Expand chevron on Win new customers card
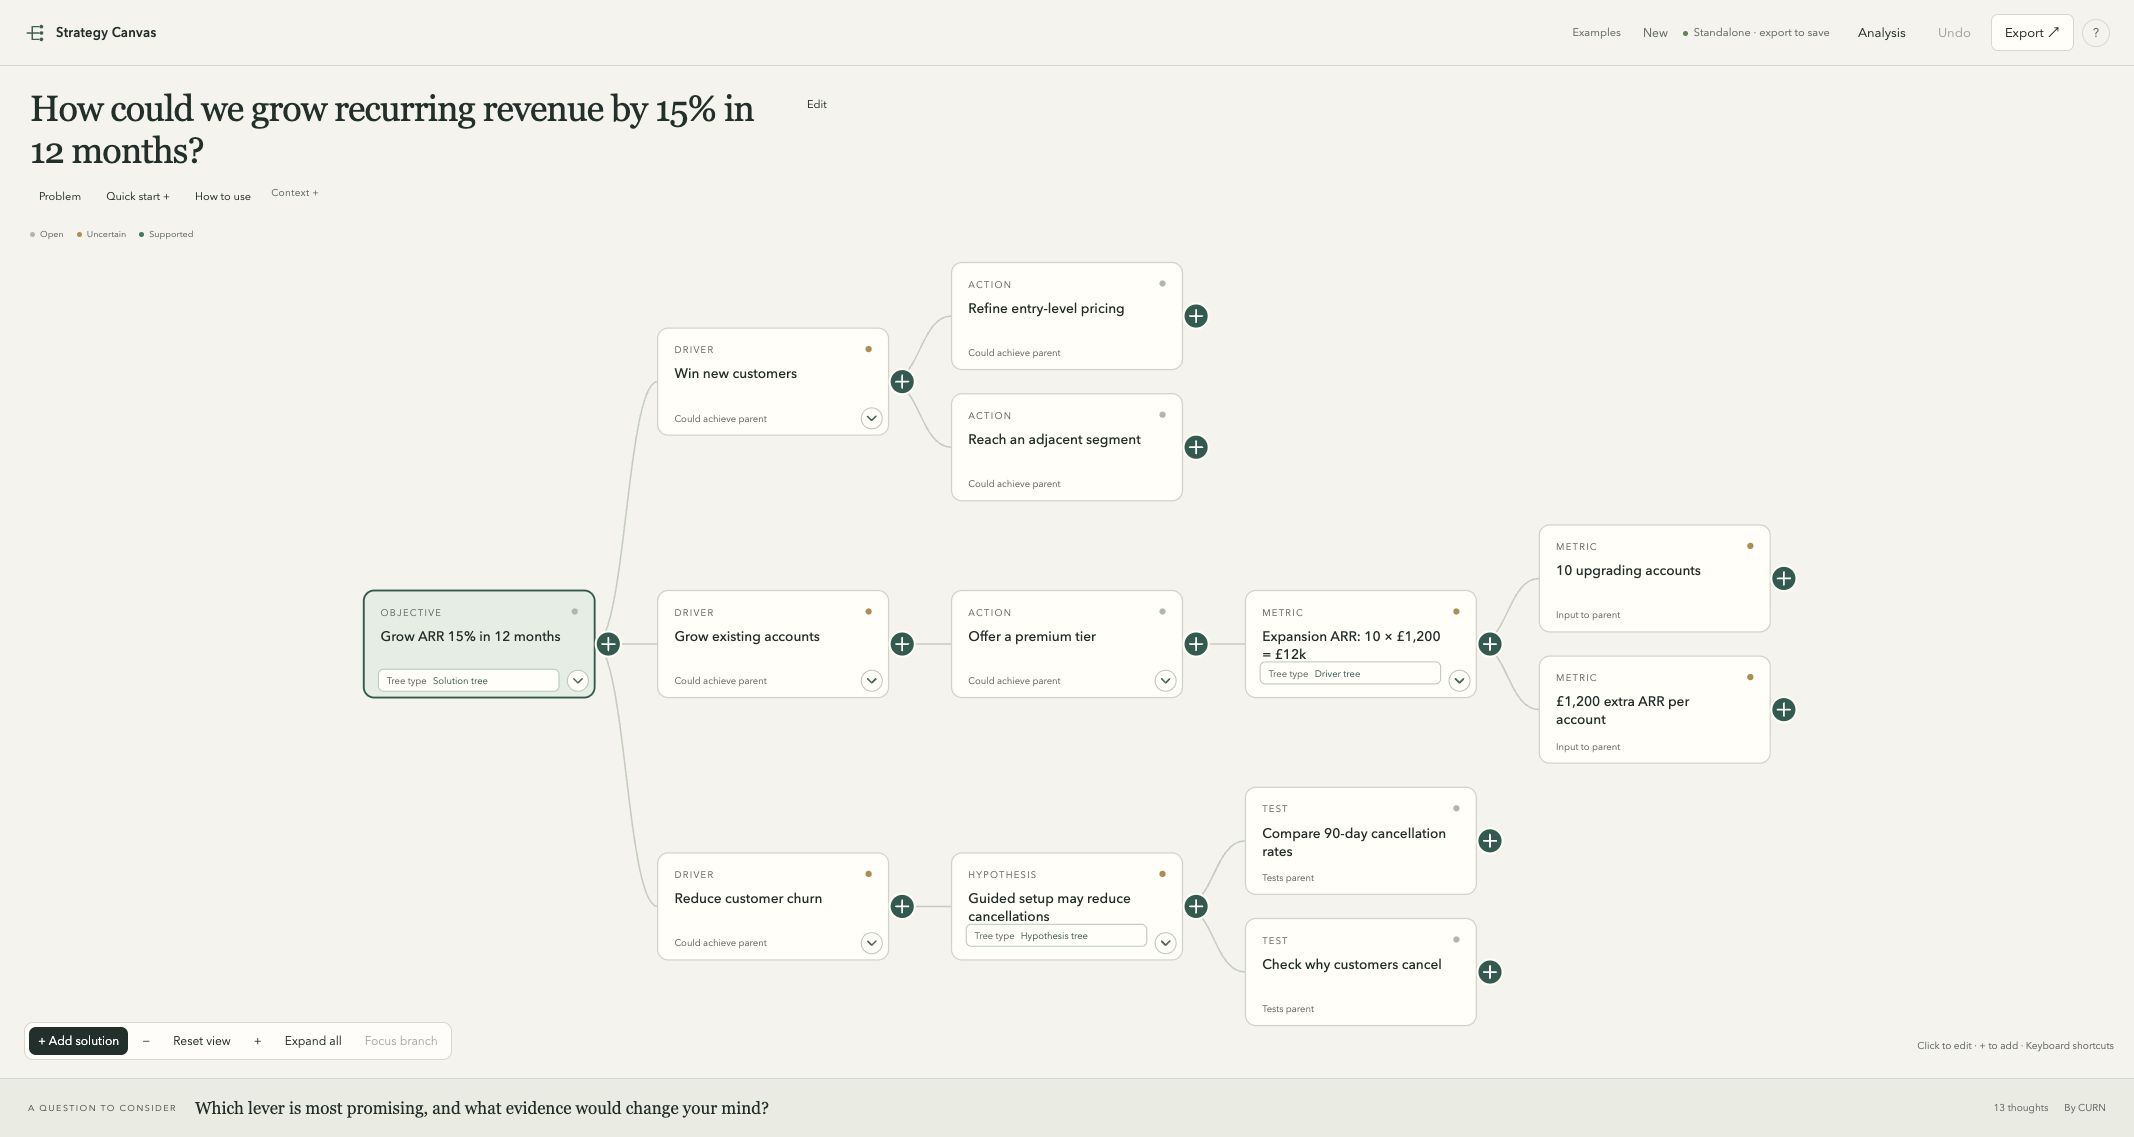 (871, 418)
